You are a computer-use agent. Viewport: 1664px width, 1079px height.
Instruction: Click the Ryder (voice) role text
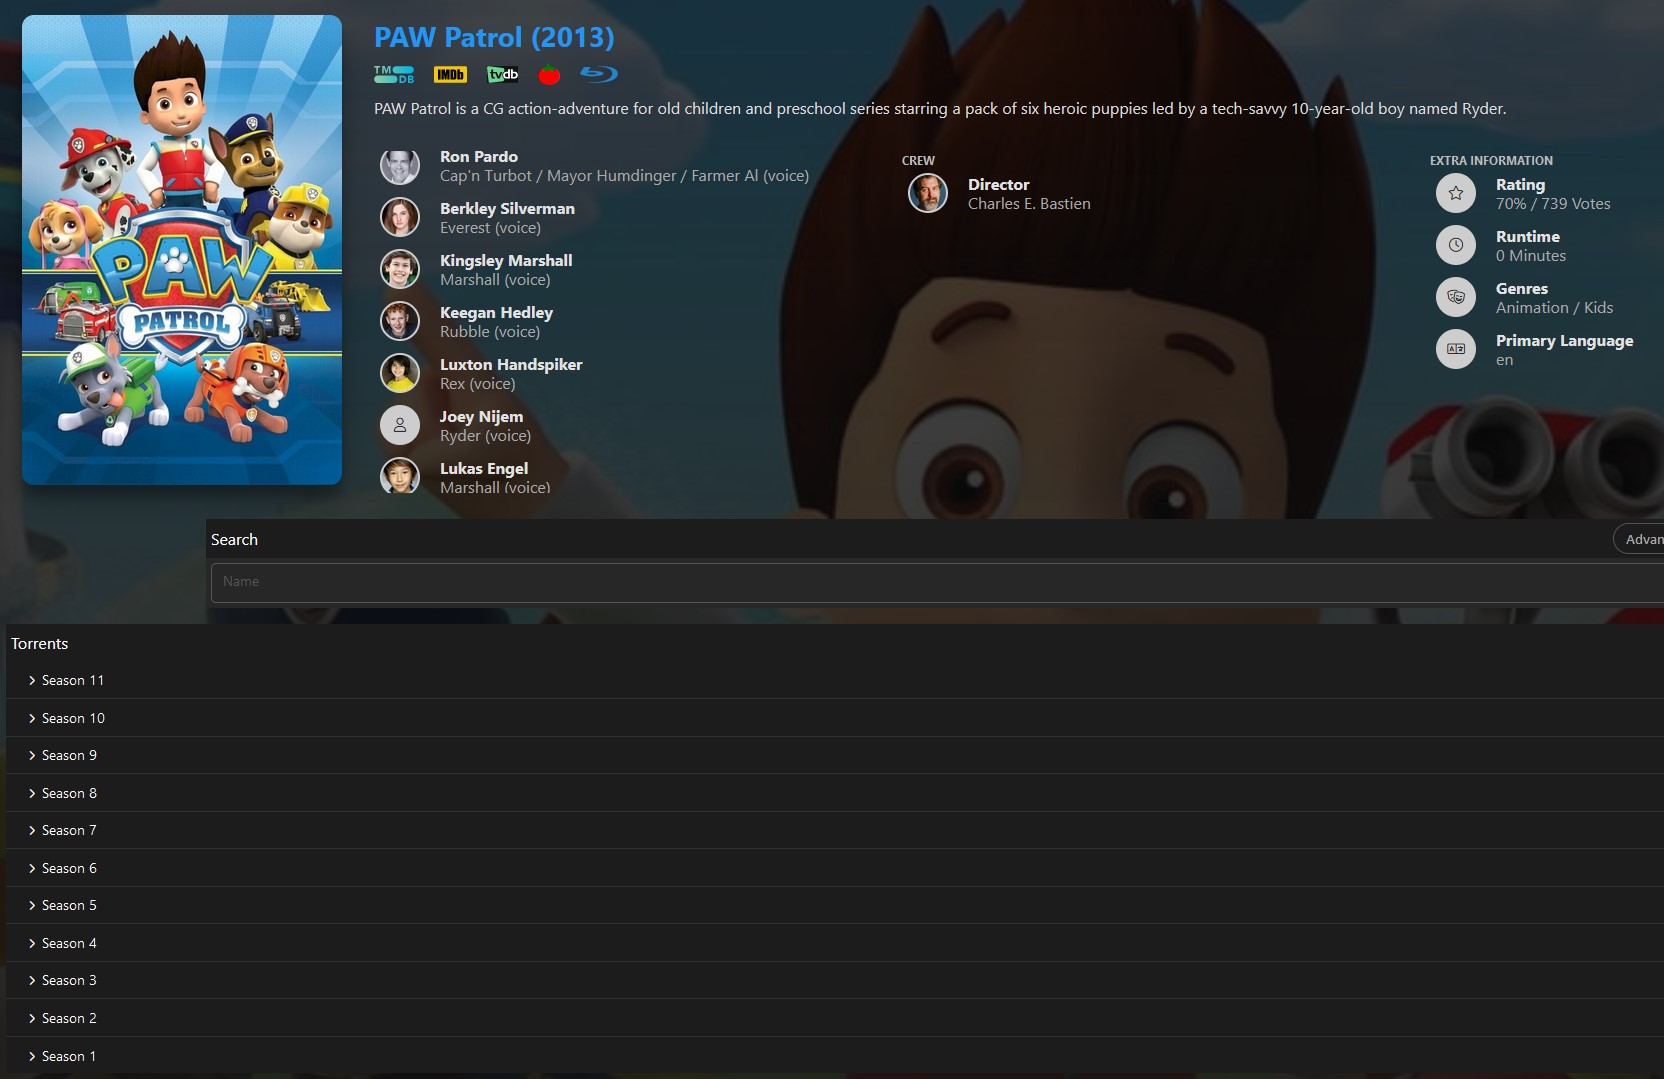coord(485,436)
